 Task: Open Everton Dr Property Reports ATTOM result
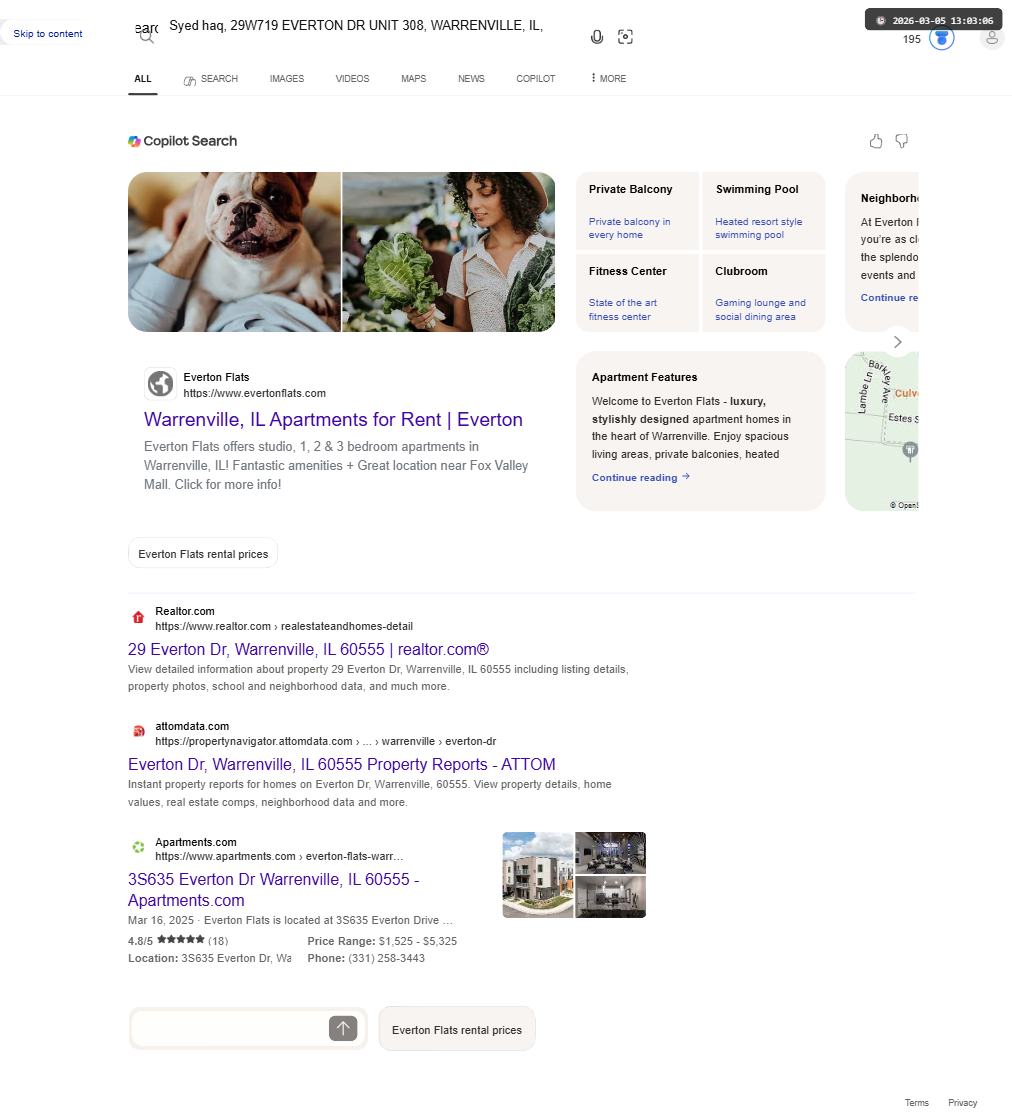341,764
